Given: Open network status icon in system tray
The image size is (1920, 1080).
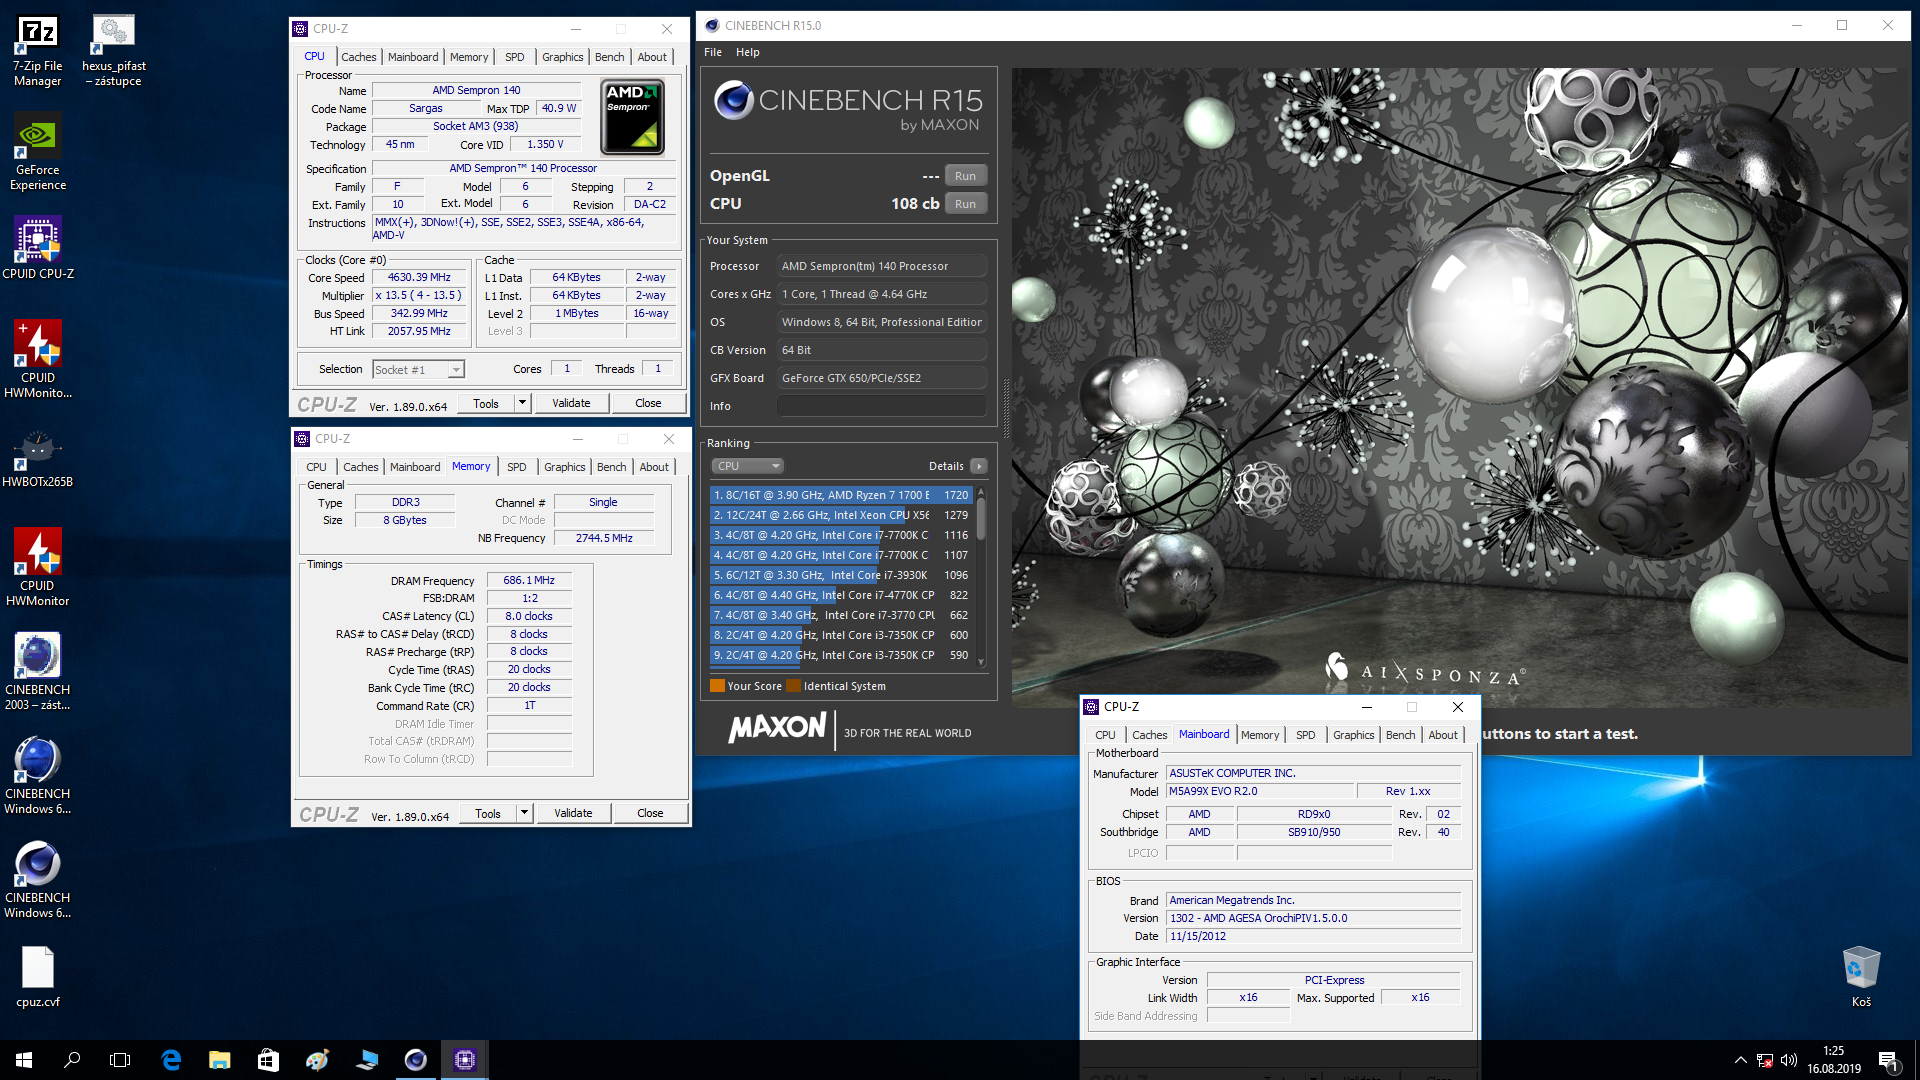Looking at the screenshot, I should pos(1765,1060).
